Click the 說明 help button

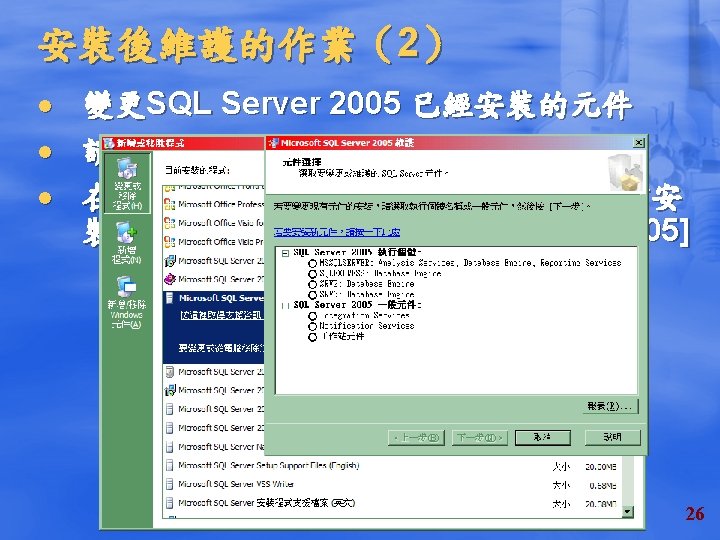coord(612,438)
